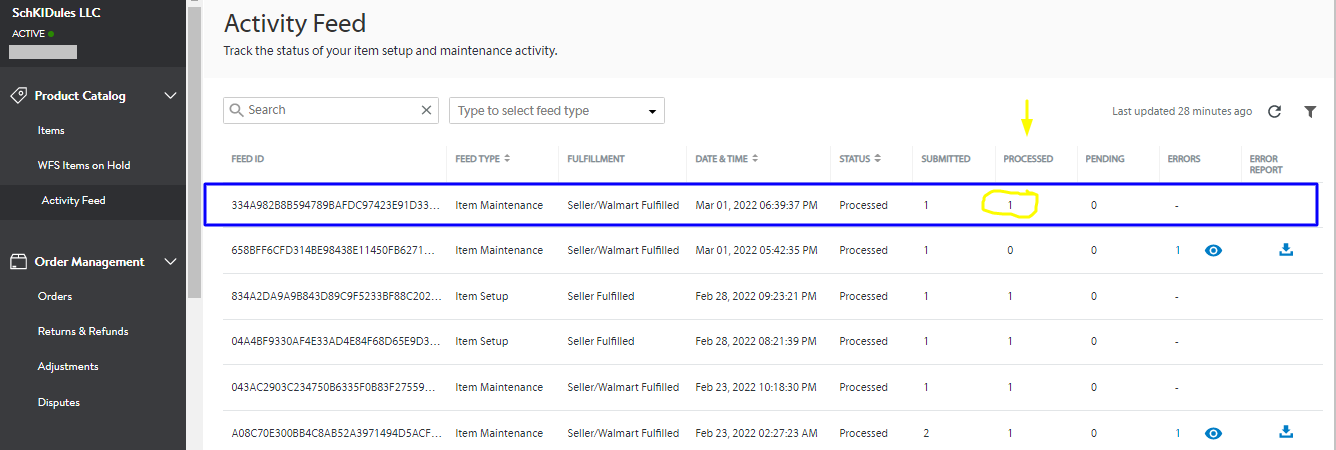
Task: Open the feed type dropdown
Action: click(557, 111)
